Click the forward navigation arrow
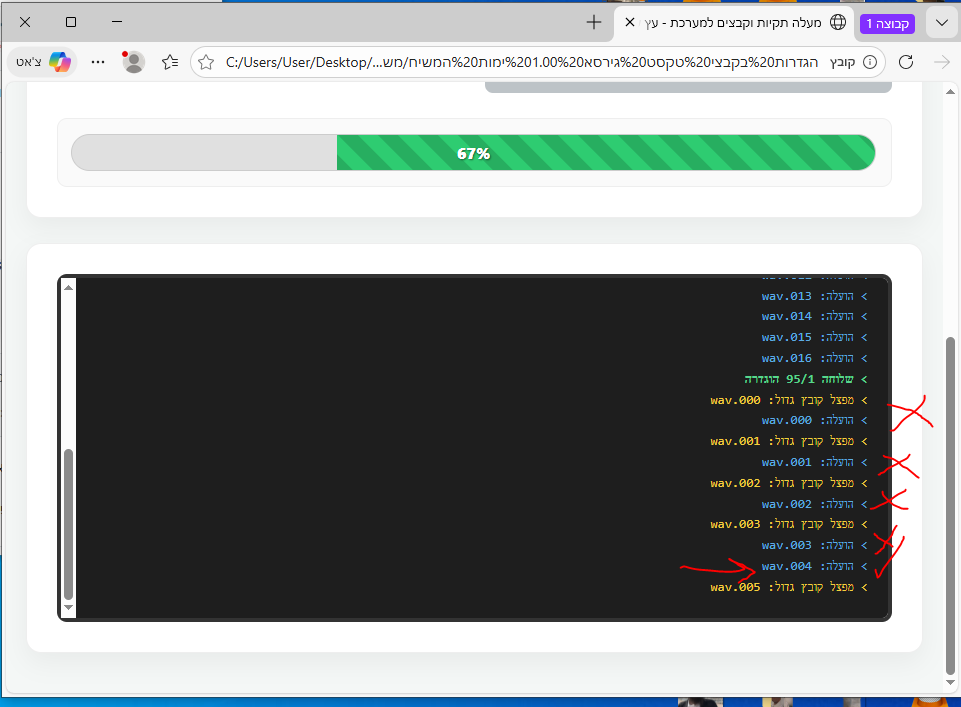Viewport: 961px width, 707px height. 941,62
